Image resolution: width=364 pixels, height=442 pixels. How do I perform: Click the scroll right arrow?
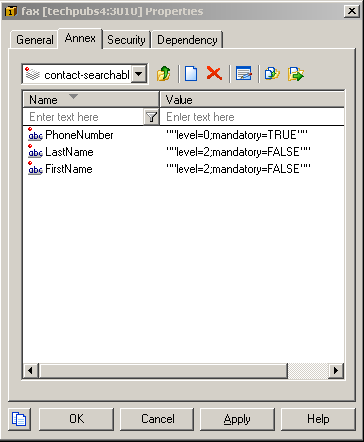tap(336, 370)
